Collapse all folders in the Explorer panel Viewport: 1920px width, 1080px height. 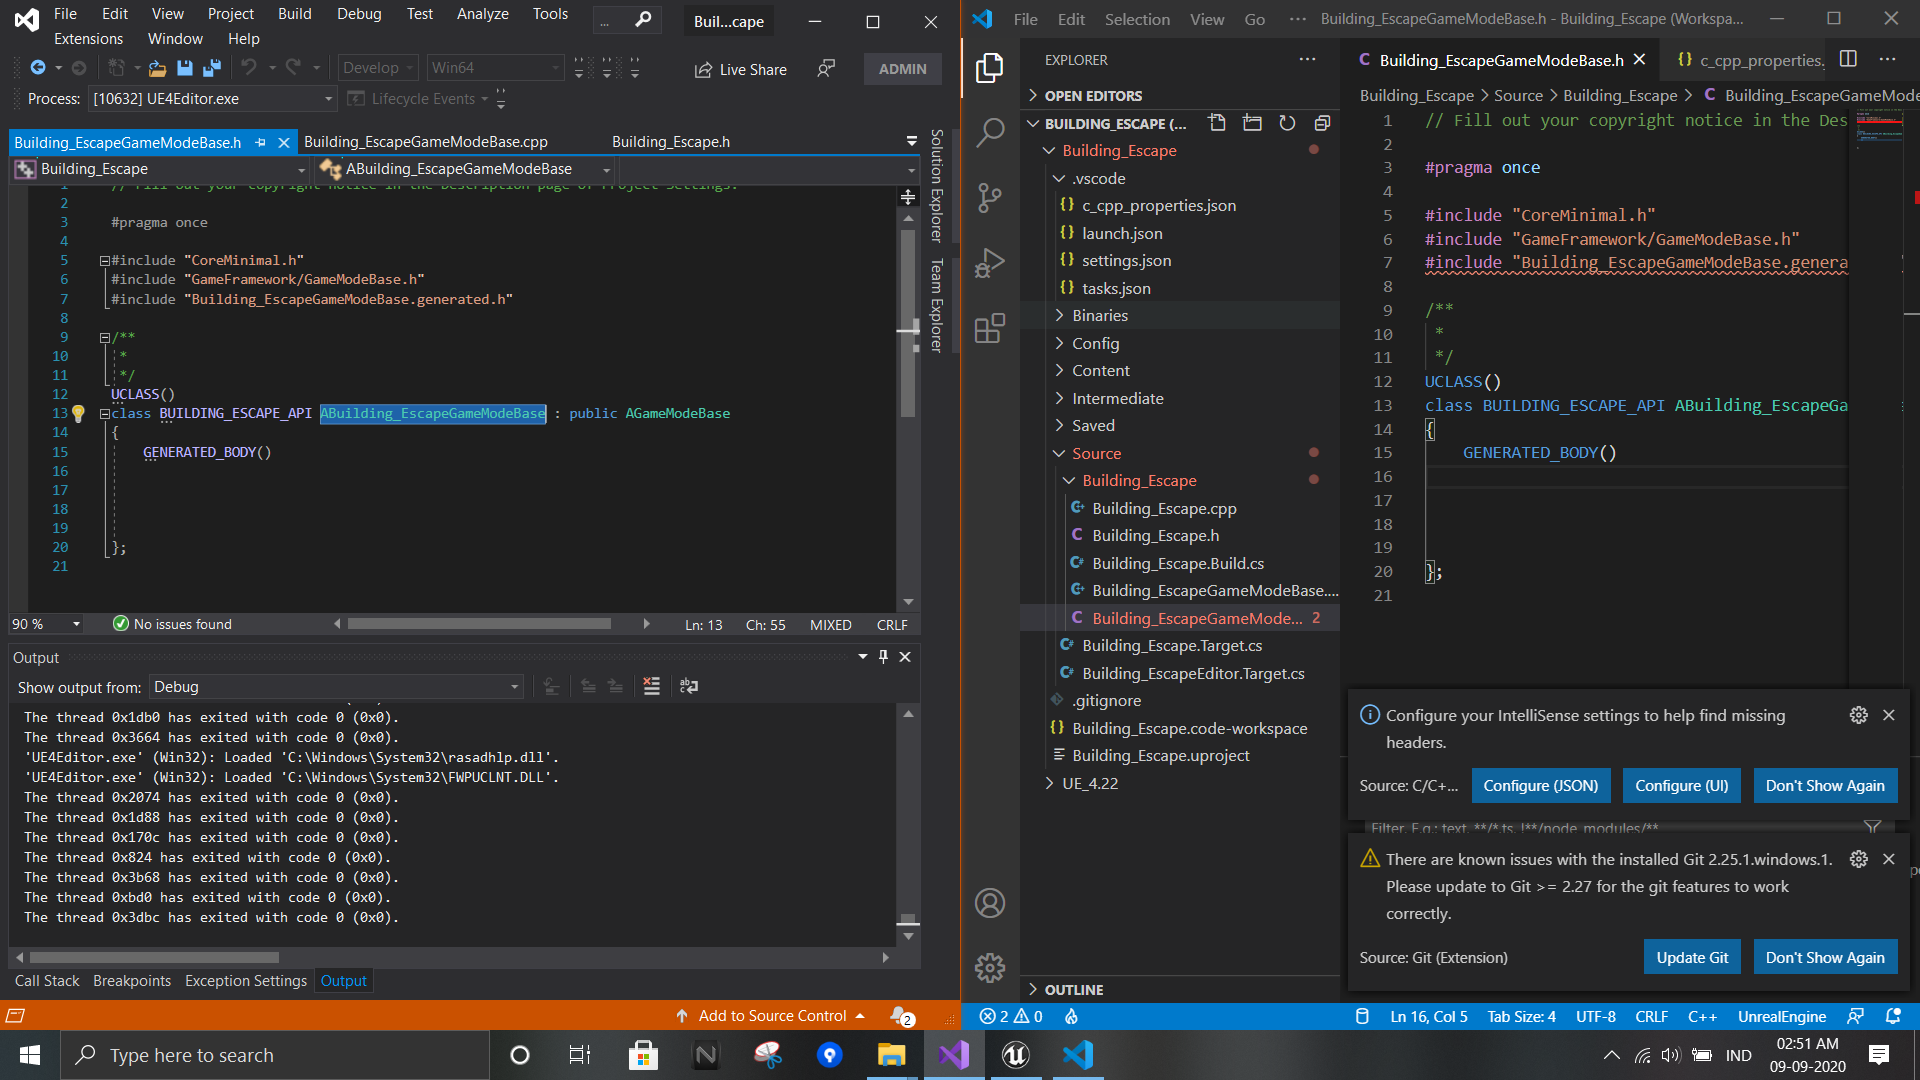[1322, 123]
